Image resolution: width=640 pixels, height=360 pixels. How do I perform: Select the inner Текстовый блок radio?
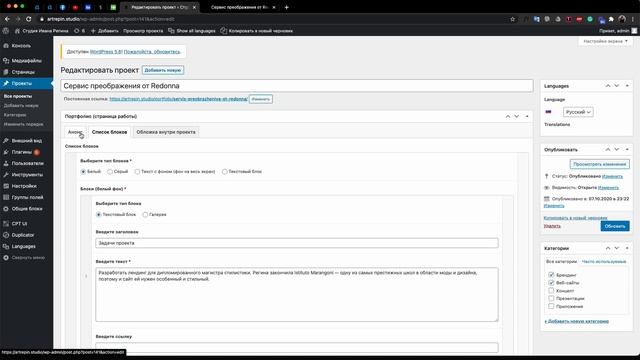98,215
